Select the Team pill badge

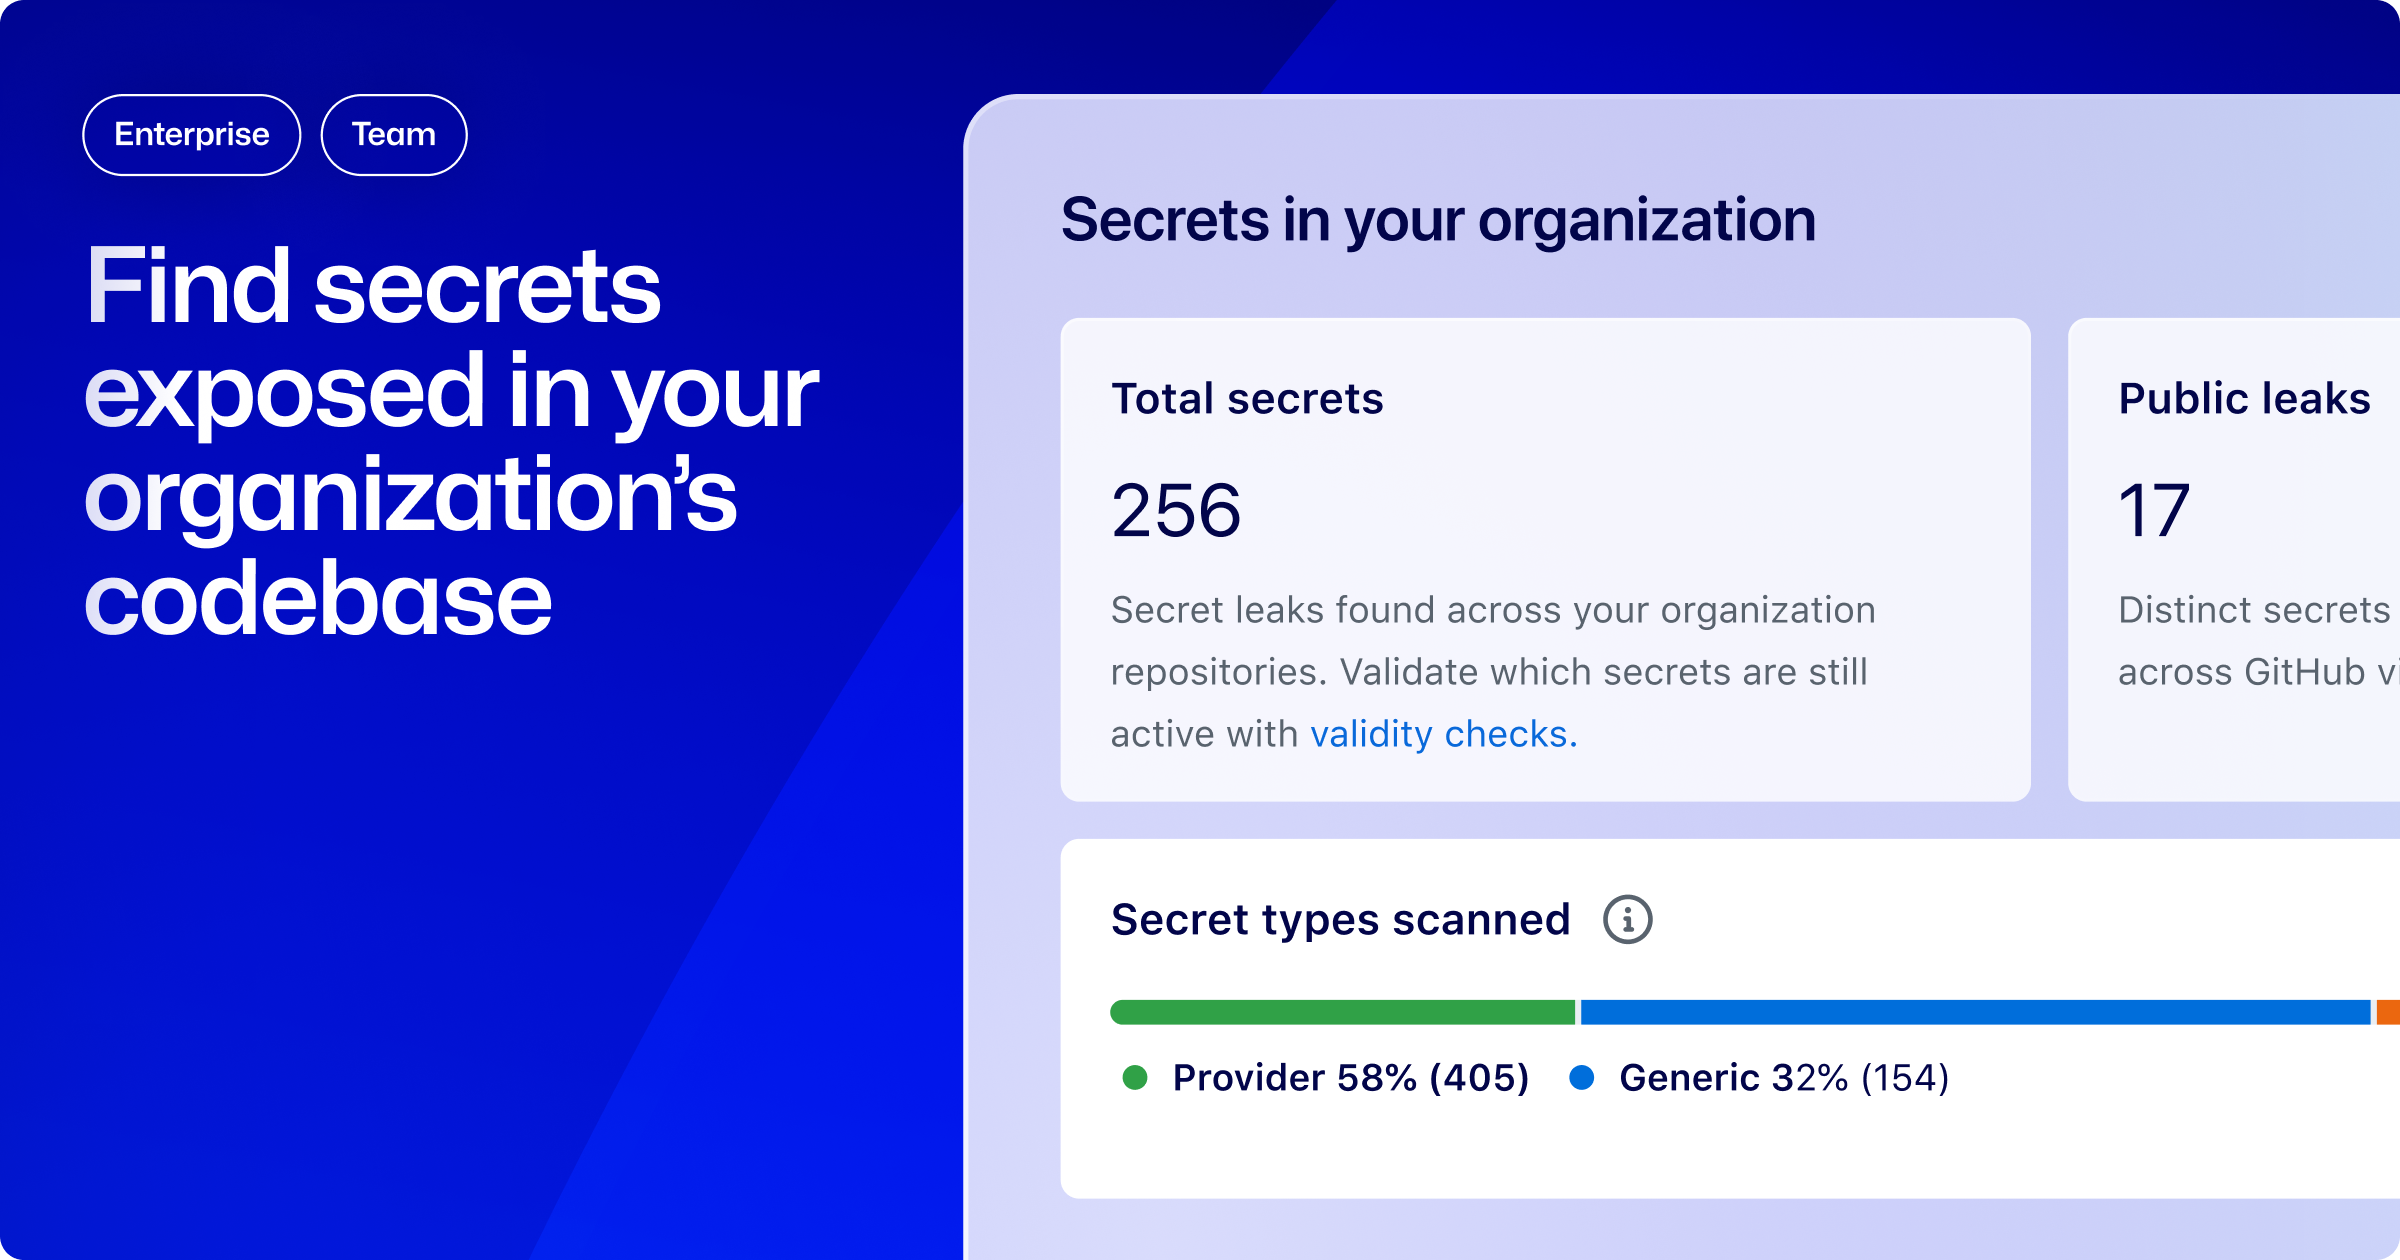click(x=393, y=135)
